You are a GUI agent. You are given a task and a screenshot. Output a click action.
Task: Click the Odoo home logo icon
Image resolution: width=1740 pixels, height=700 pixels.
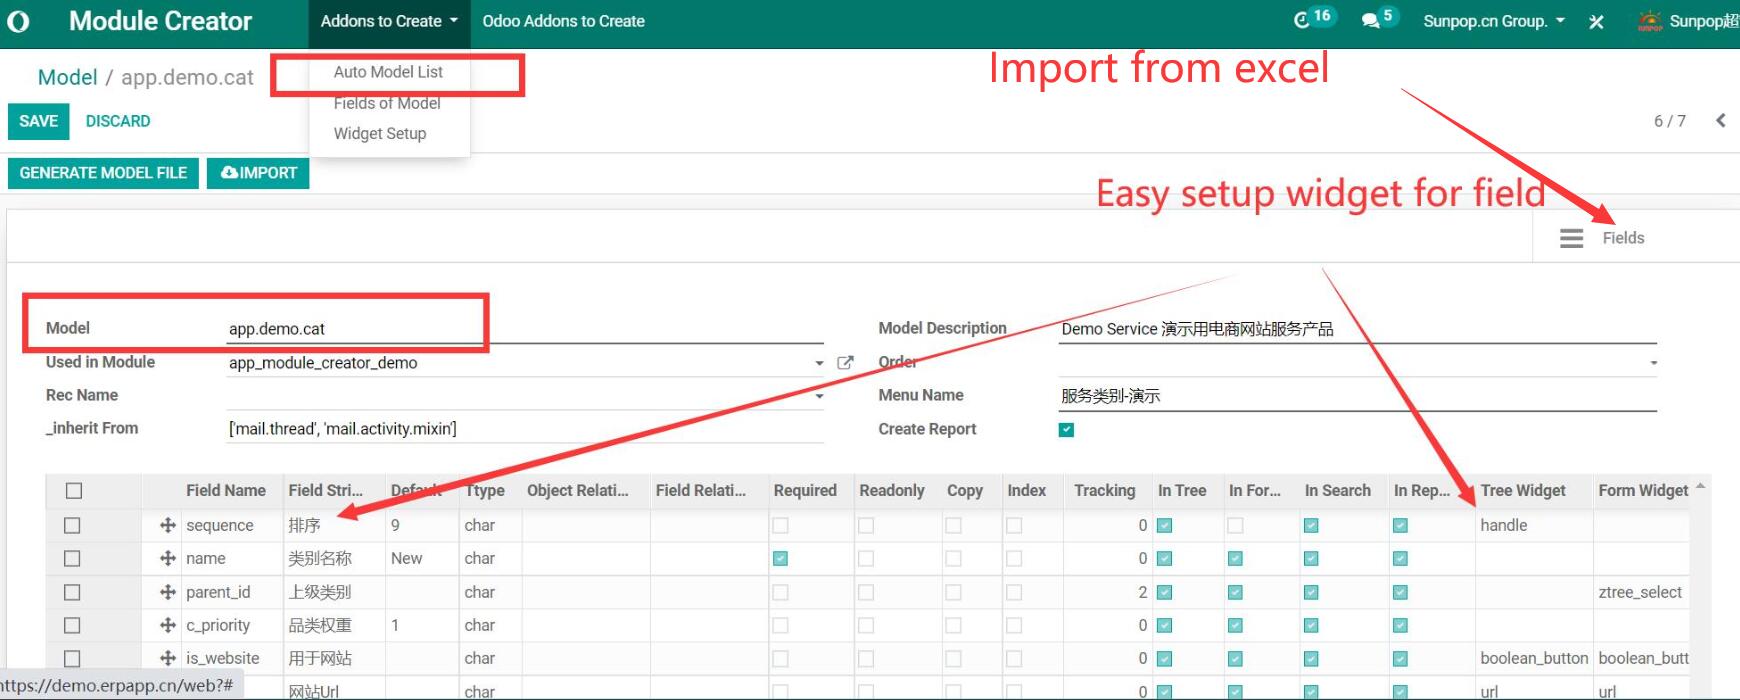(x=18, y=21)
